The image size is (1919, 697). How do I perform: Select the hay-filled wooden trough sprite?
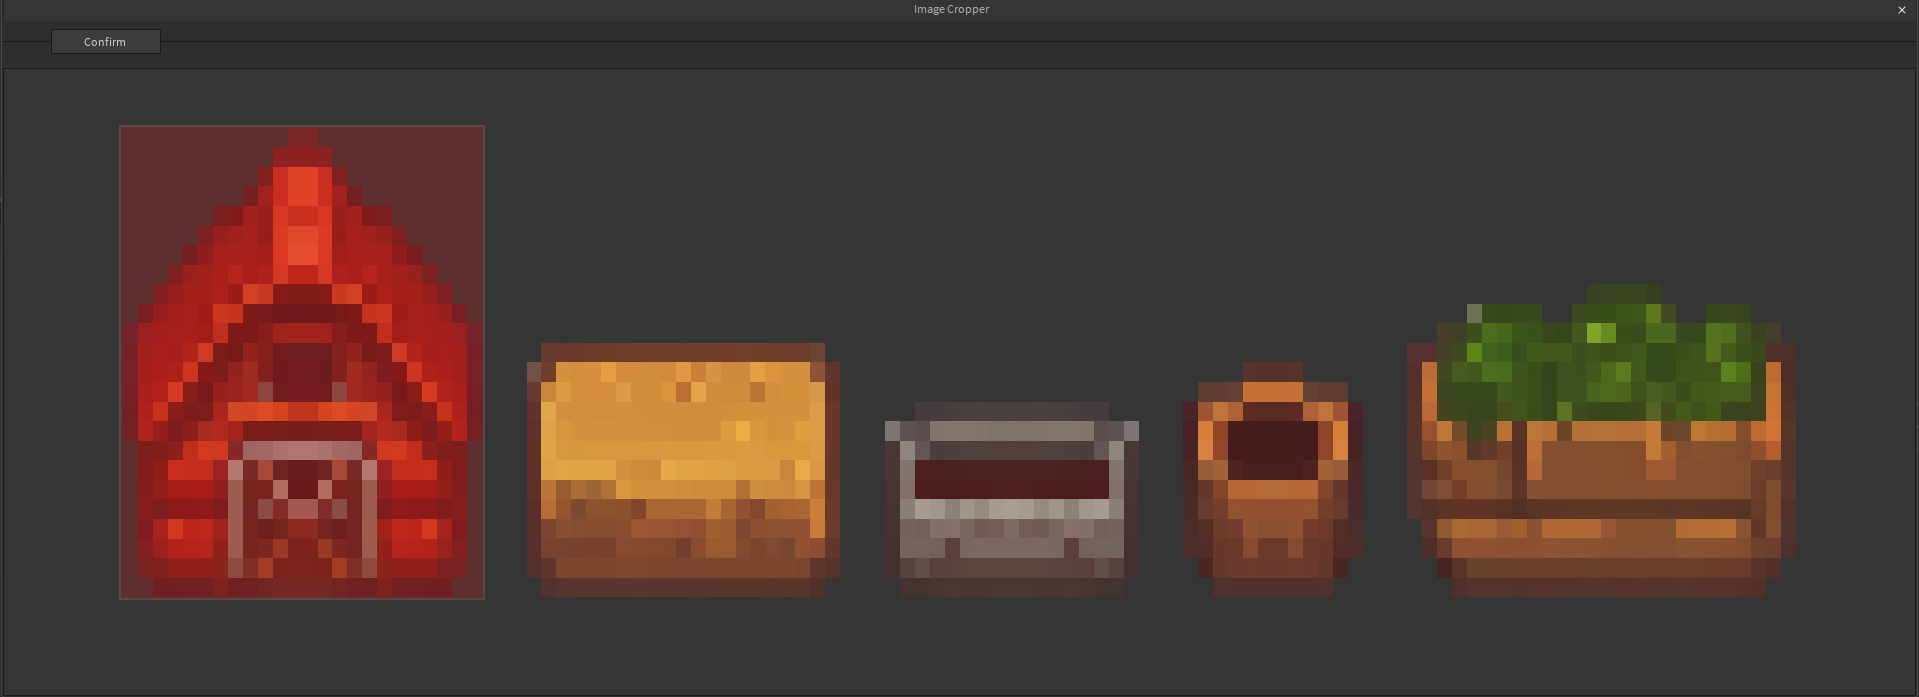pos(683,470)
